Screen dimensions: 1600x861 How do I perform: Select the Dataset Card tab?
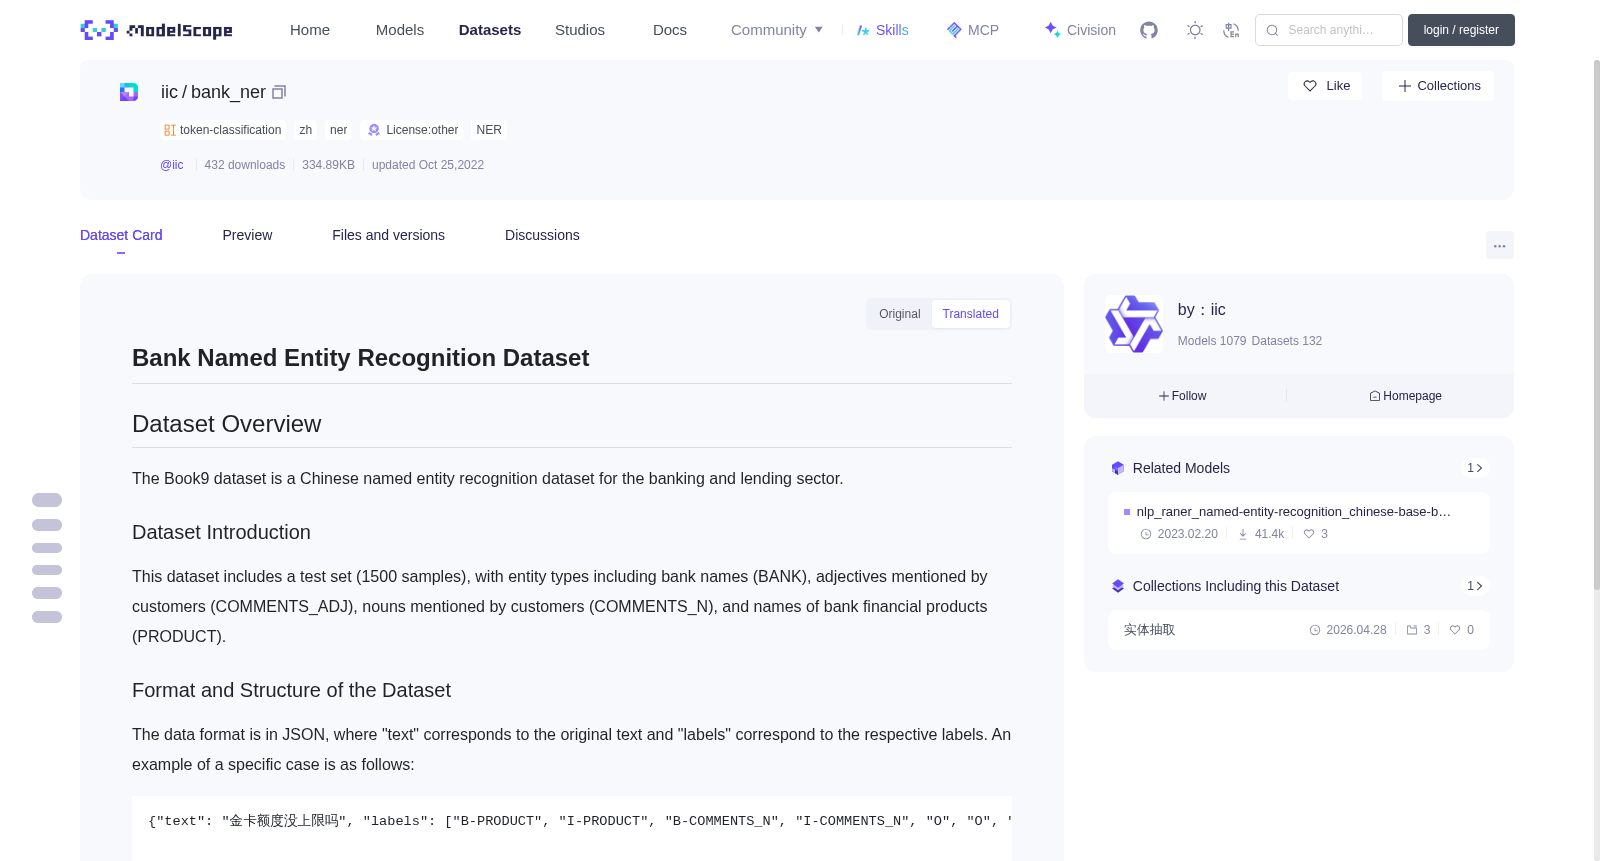click(x=121, y=235)
